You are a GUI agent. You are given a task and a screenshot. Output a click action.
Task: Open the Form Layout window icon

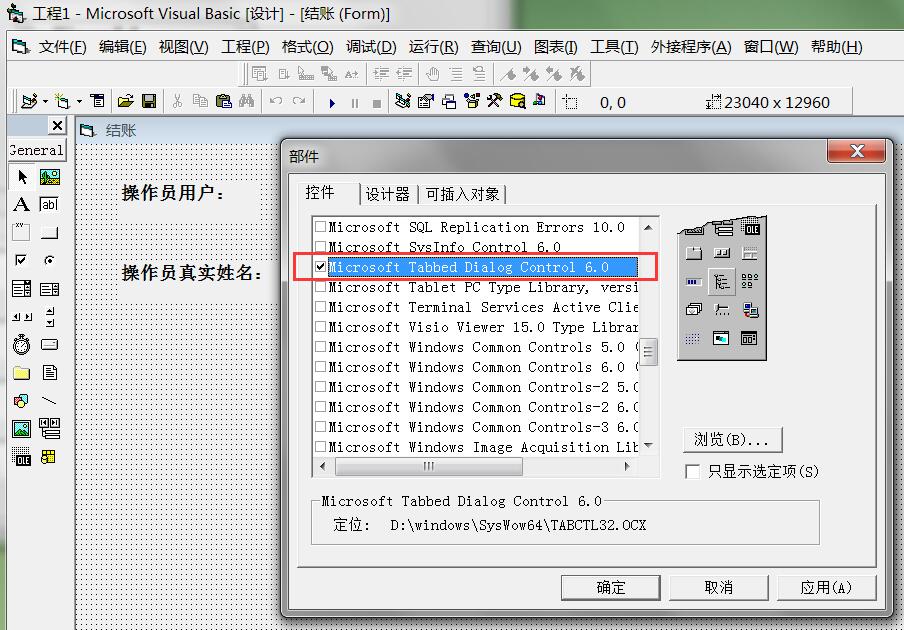[449, 102]
